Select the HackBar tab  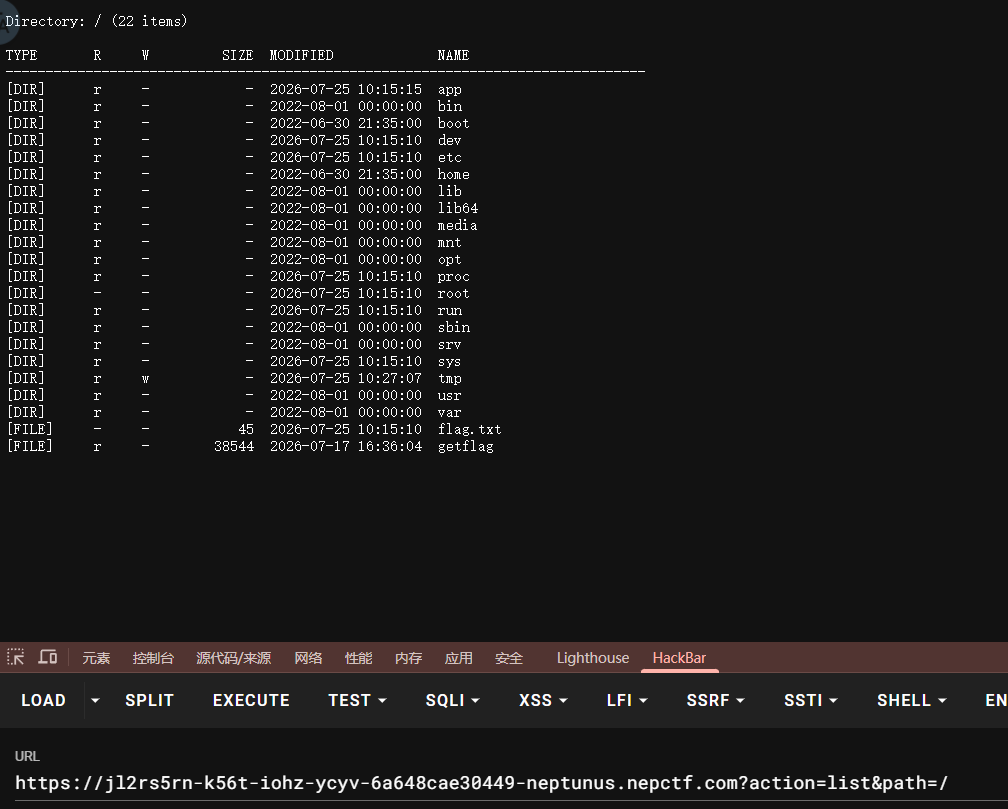point(679,658)
